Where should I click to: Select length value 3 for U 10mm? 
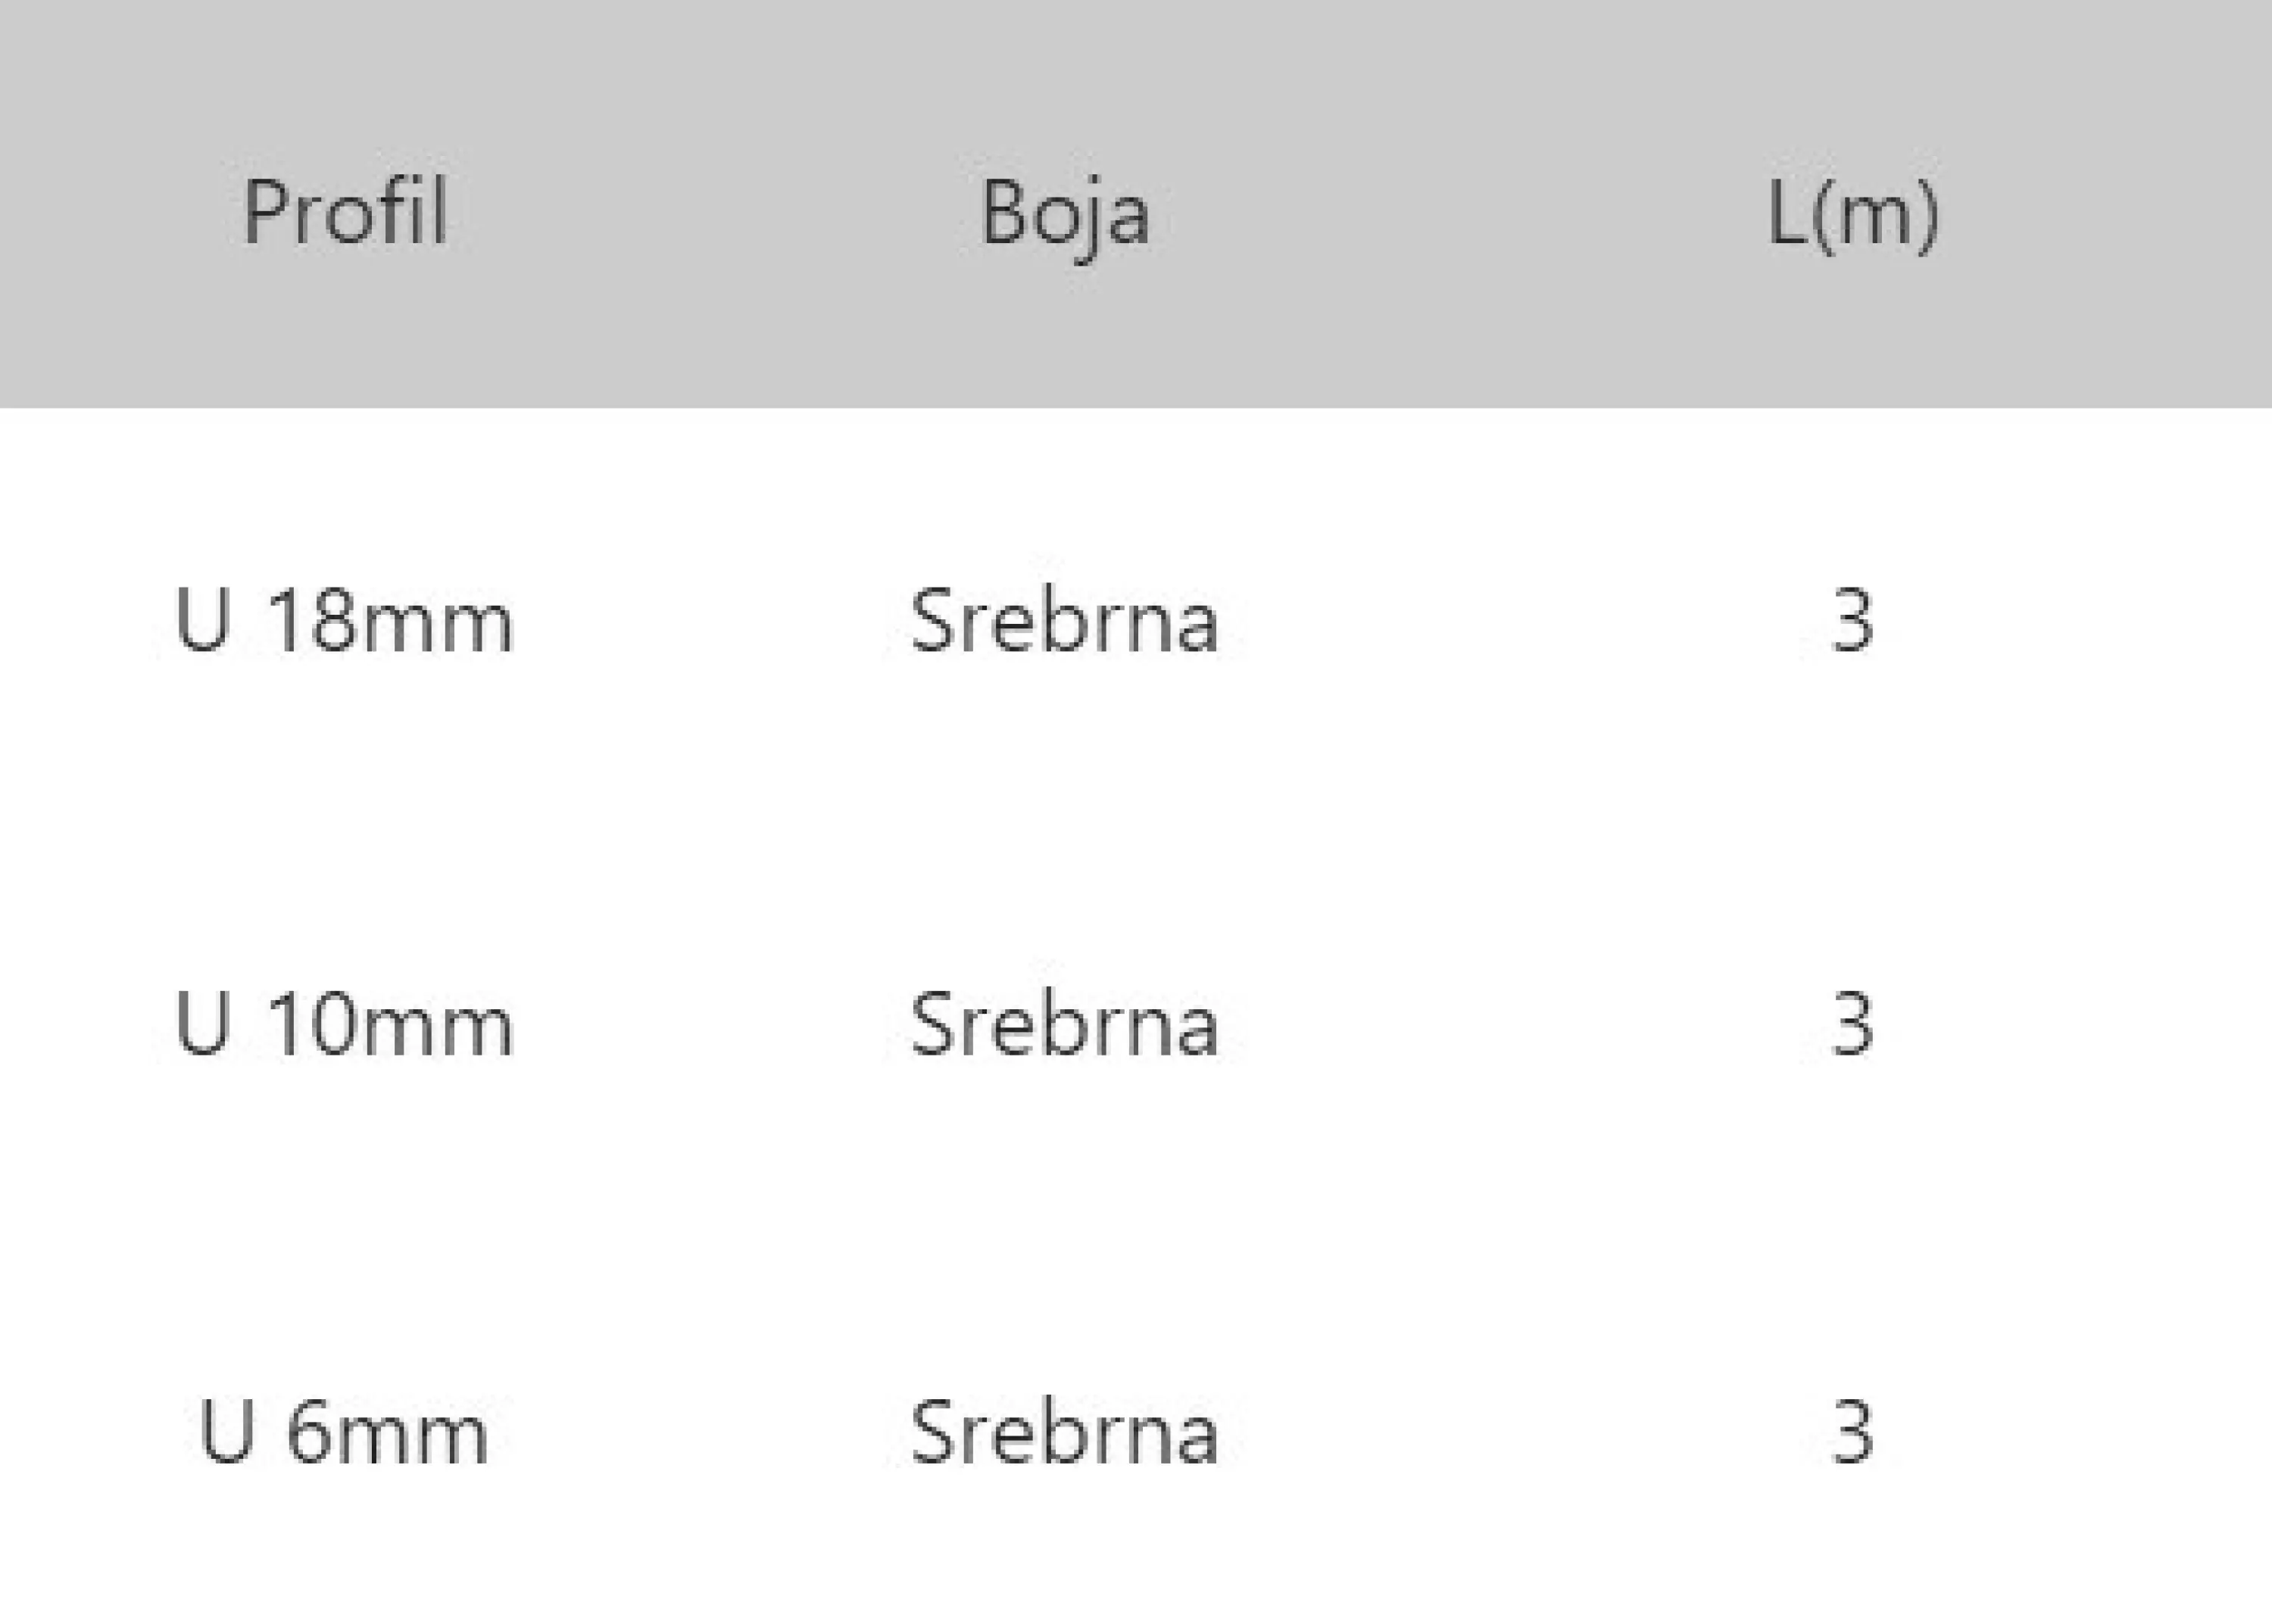[1852, 1025]
